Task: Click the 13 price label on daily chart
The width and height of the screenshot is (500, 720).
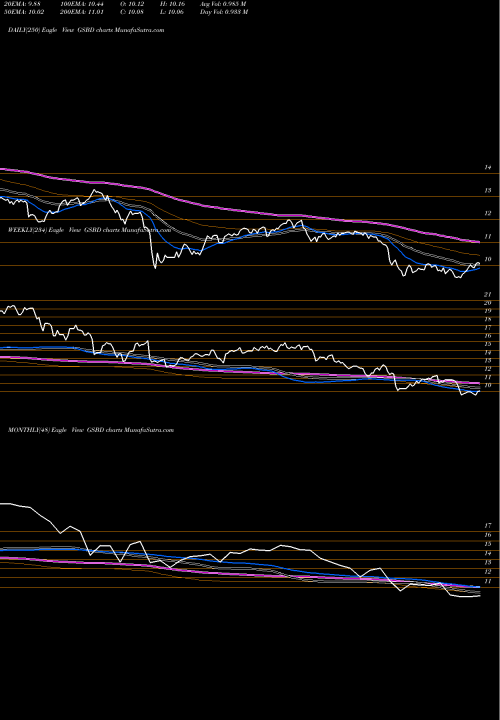Action: [488, 191]
